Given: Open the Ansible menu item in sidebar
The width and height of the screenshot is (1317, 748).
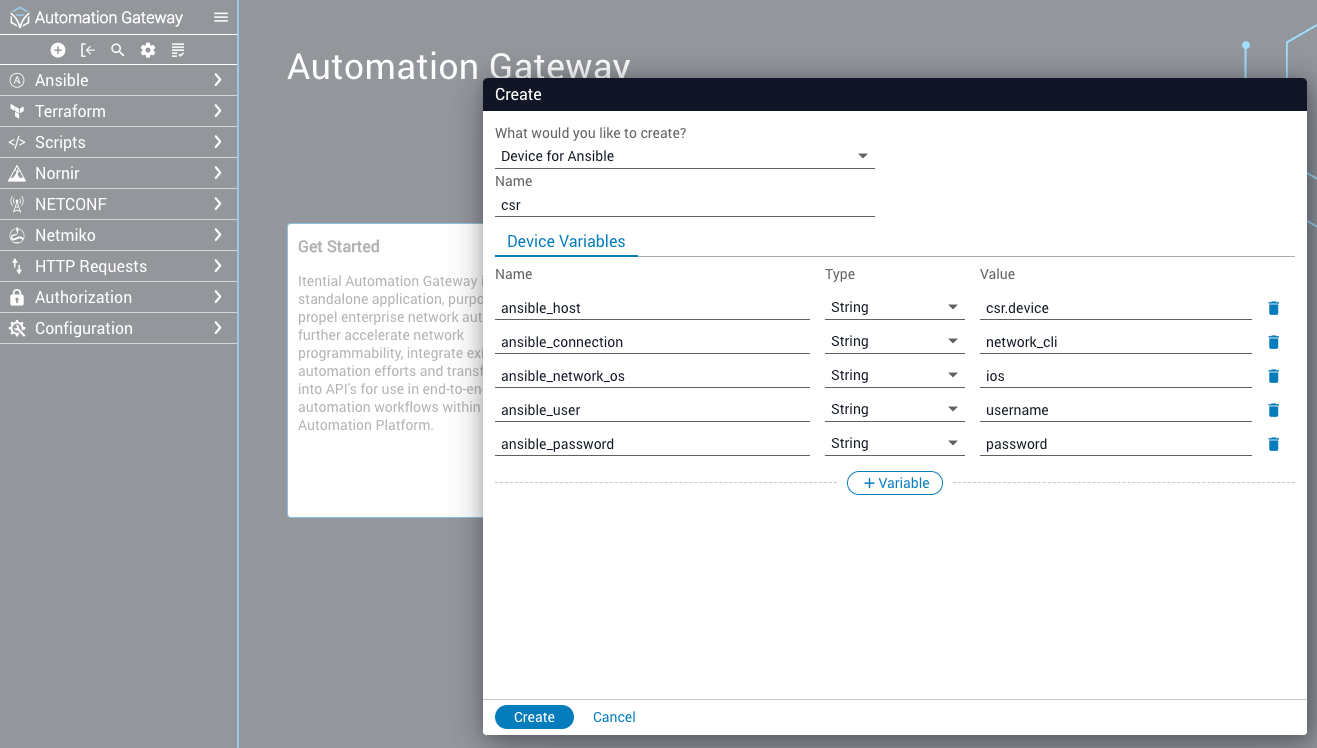Looking at the screenshot, I should (118, 80).
